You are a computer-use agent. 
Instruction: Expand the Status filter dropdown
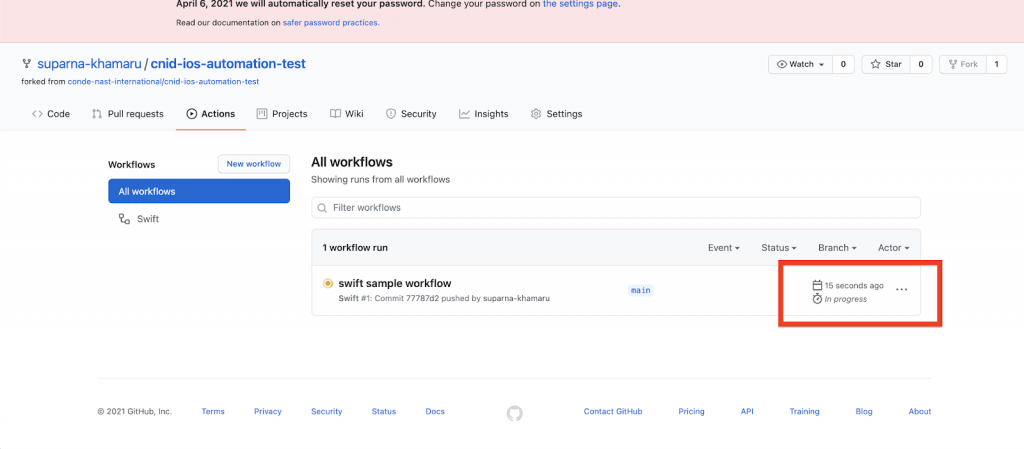pyautogui.click(x=779, y=247)
